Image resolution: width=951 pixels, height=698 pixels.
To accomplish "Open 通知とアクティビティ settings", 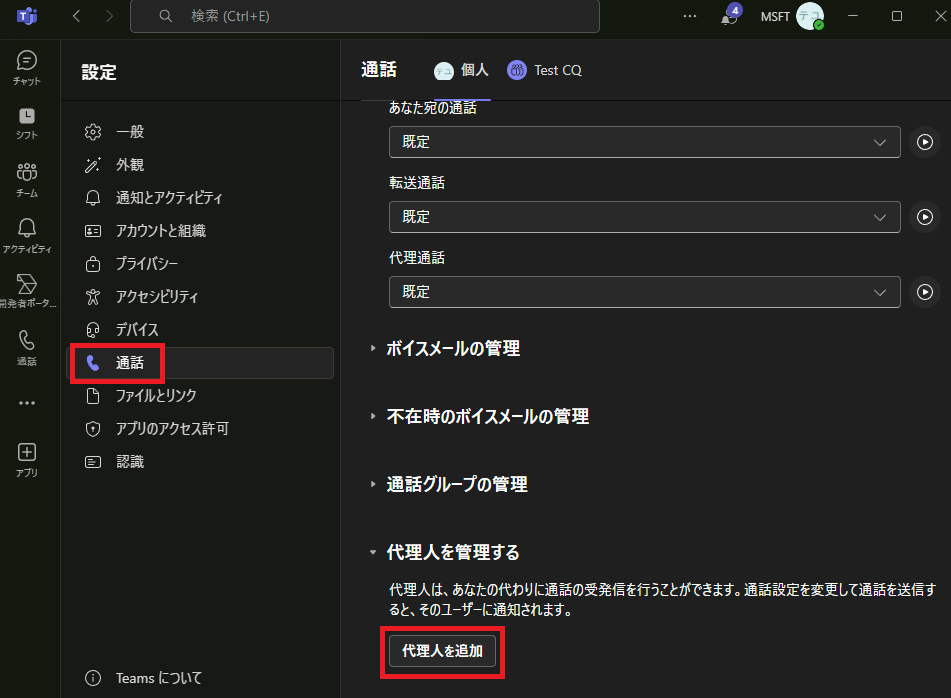I will (200, 198).
